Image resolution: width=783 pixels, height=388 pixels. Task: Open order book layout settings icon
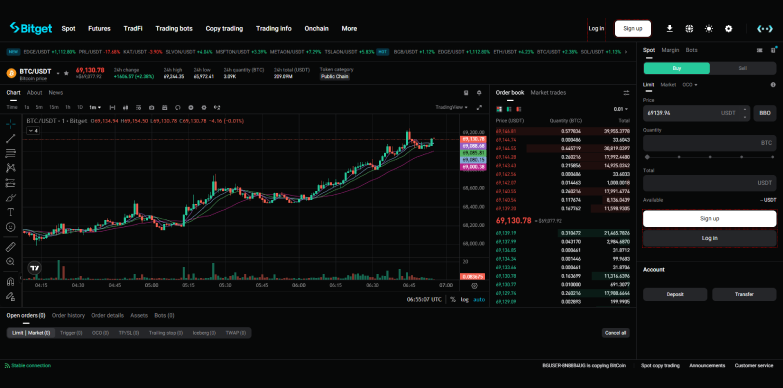[626, 93]
